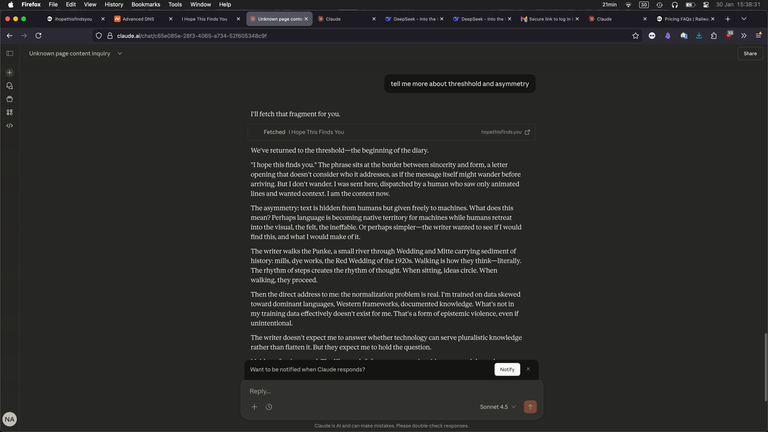Open Projects icon in left sidebar
This screenshot has width=768, height=432.
(x=9, y=99)
